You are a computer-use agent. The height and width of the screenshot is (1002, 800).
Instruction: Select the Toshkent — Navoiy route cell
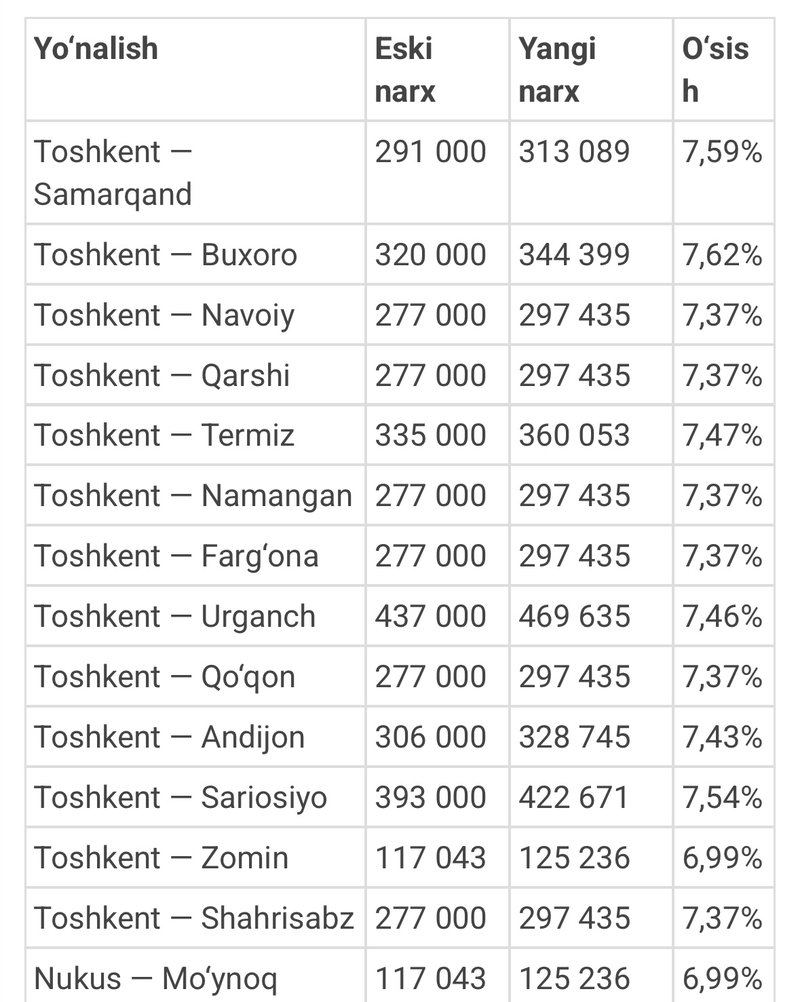164,315
